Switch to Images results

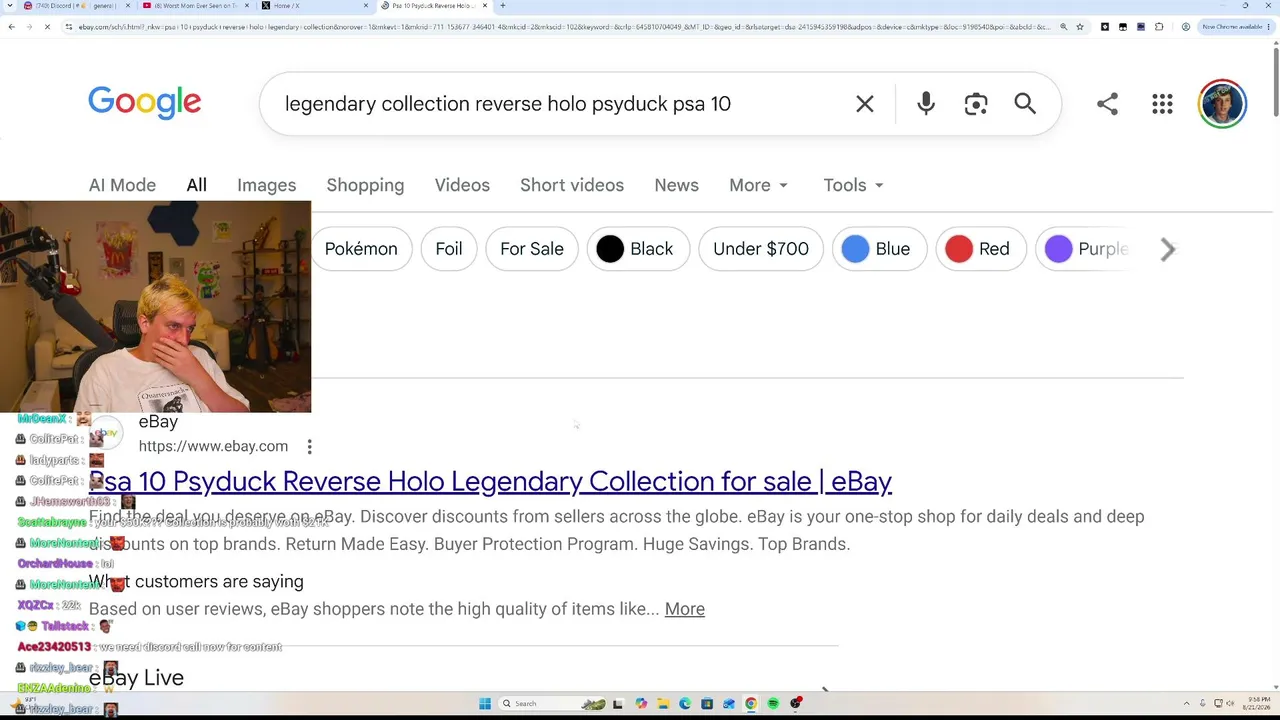point(266,185)
